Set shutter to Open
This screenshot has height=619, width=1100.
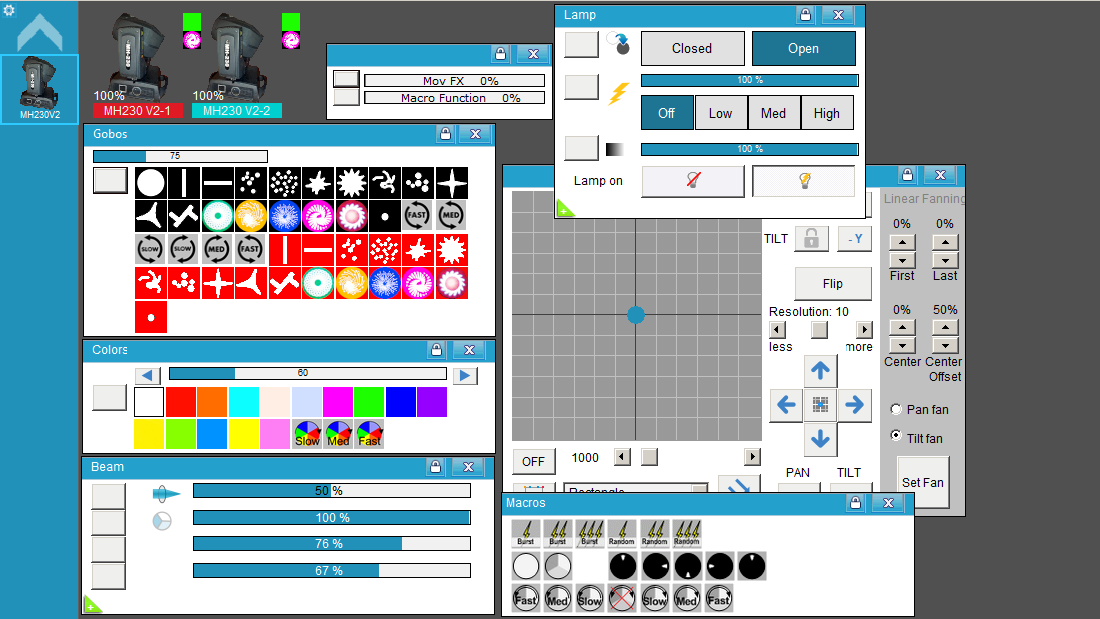[x=804, y=48]
